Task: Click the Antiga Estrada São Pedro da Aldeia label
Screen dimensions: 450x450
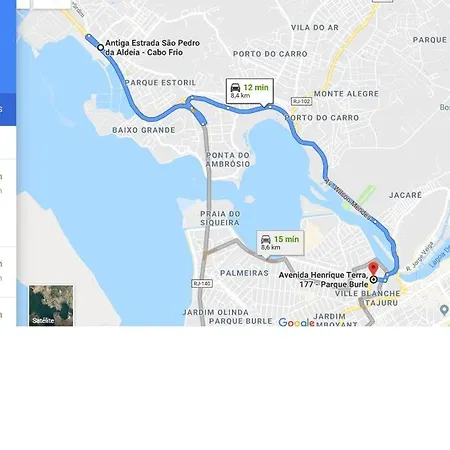Action: tap(152, 48)
